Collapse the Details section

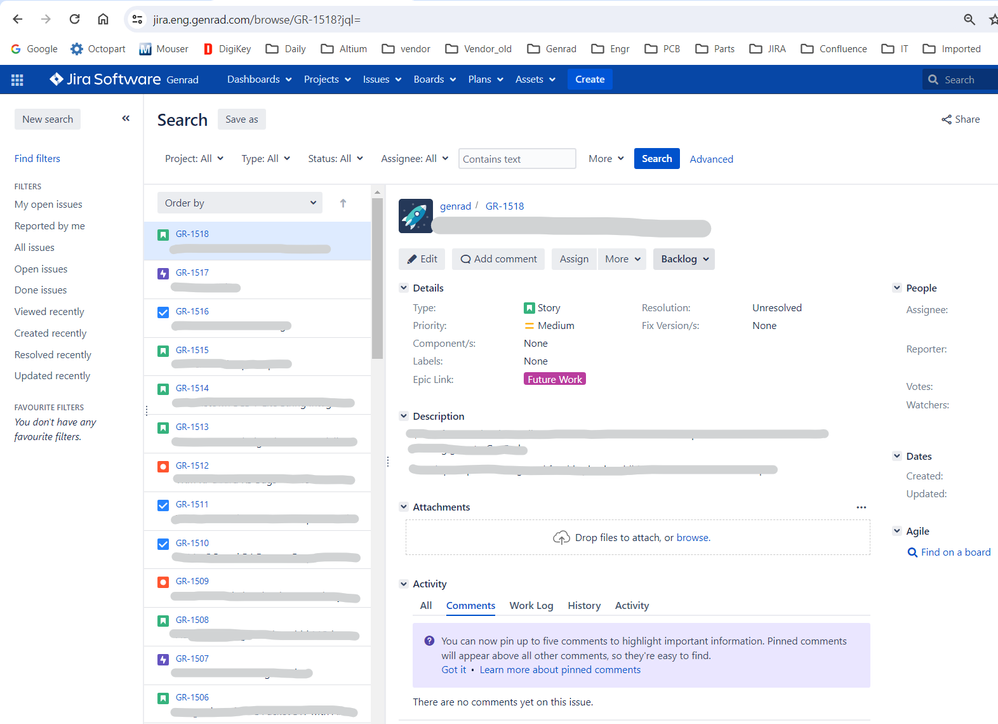pyautogui.click(x=403, y=288)
